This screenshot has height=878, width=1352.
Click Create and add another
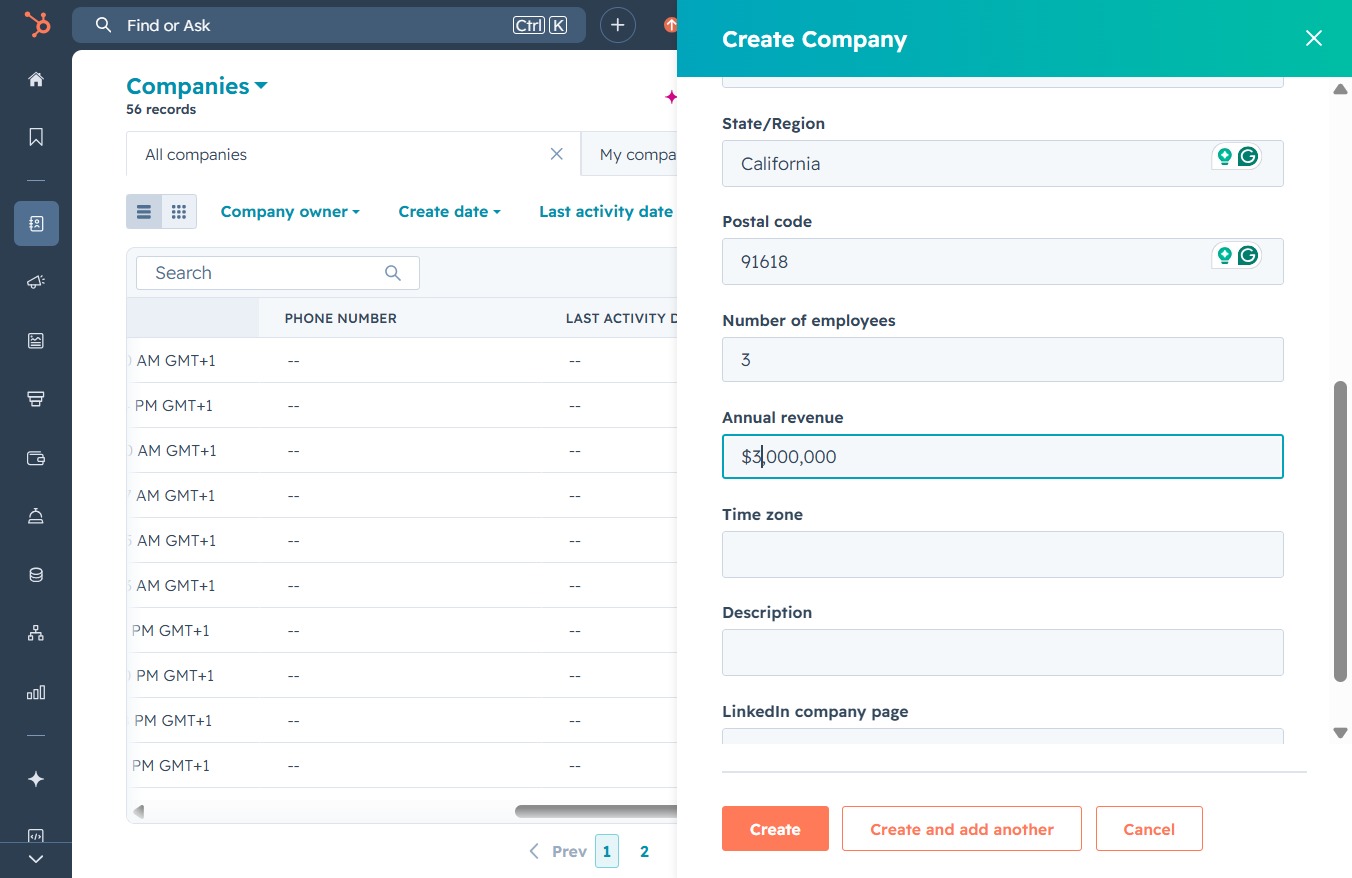point(962,829)
